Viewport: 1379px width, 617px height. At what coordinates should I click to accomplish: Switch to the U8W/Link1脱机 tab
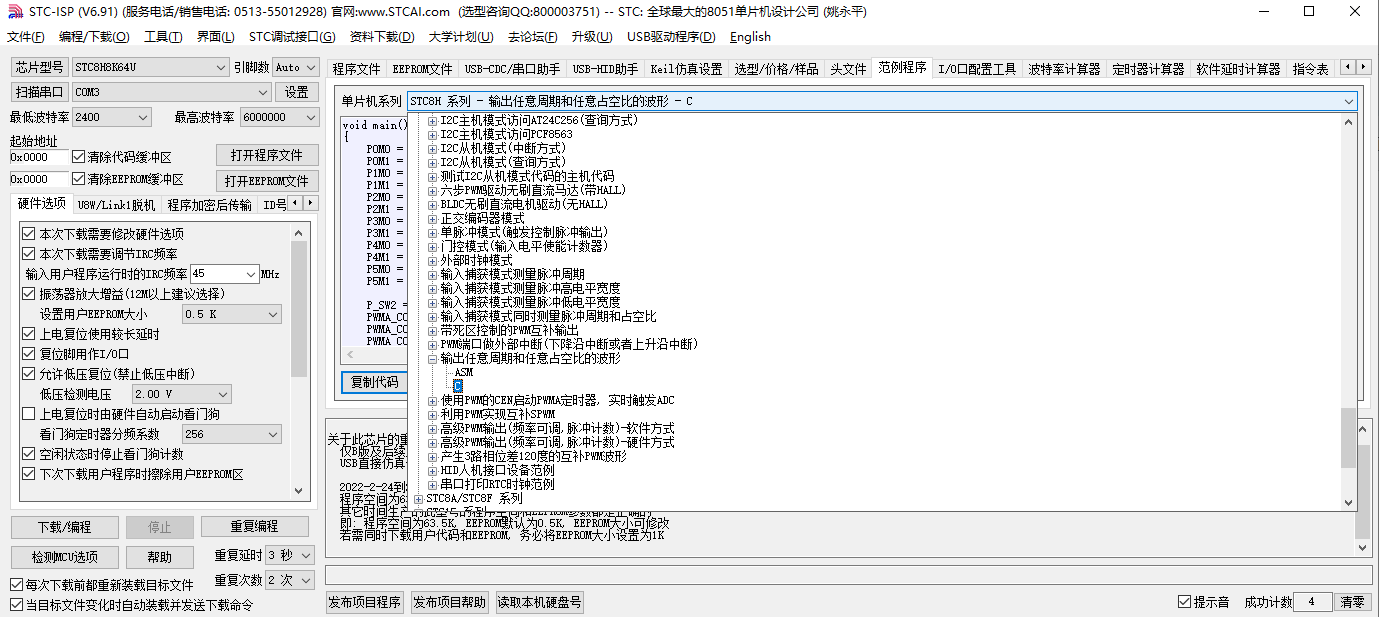click(116, 205)
